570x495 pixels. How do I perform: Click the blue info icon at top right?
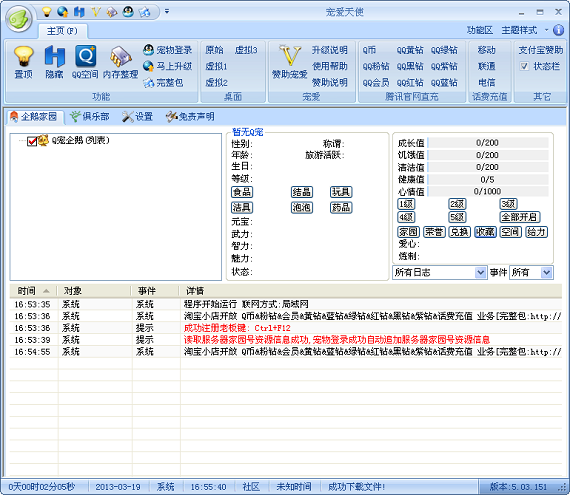[558, 30]
